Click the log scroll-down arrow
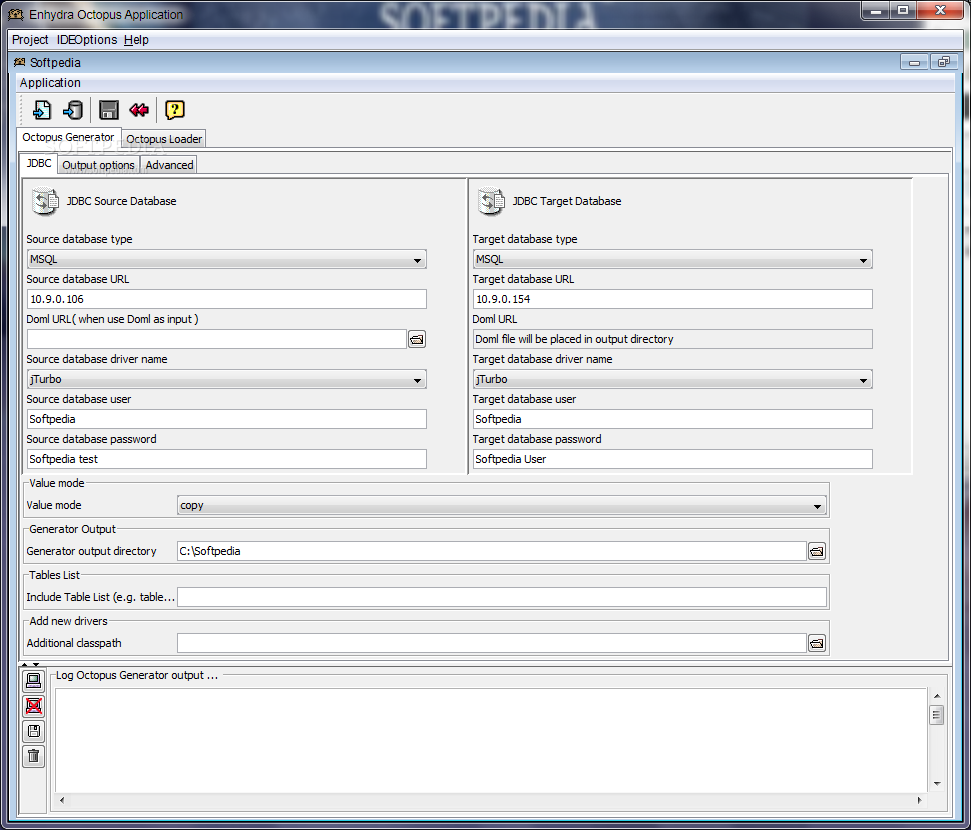 tap(936, 784)
